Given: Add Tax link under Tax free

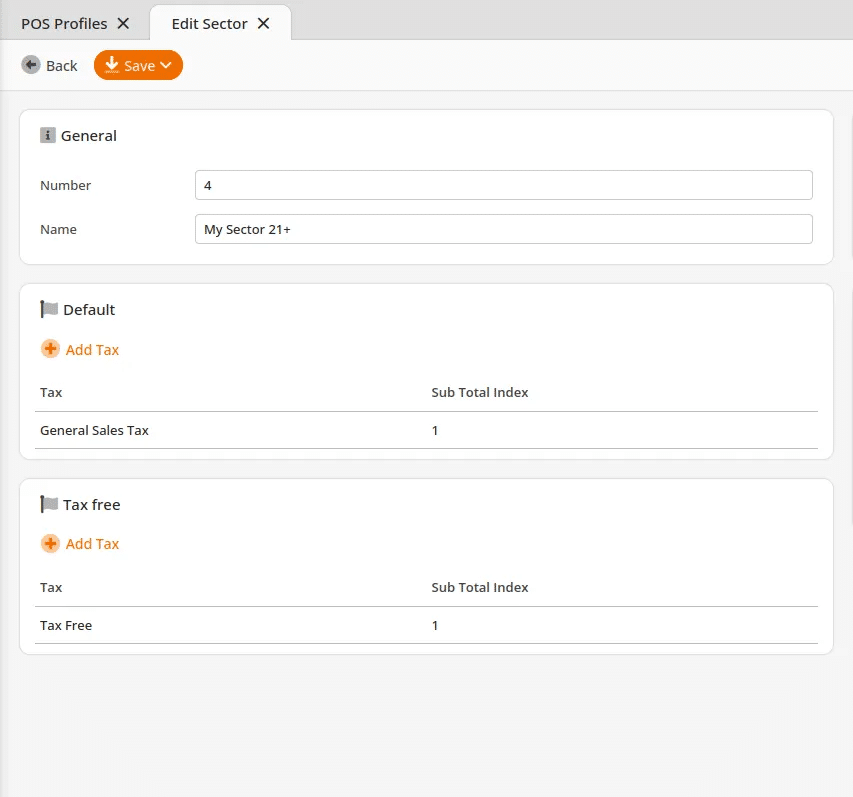Looking at the screenshot, I should tap(92, 544).
